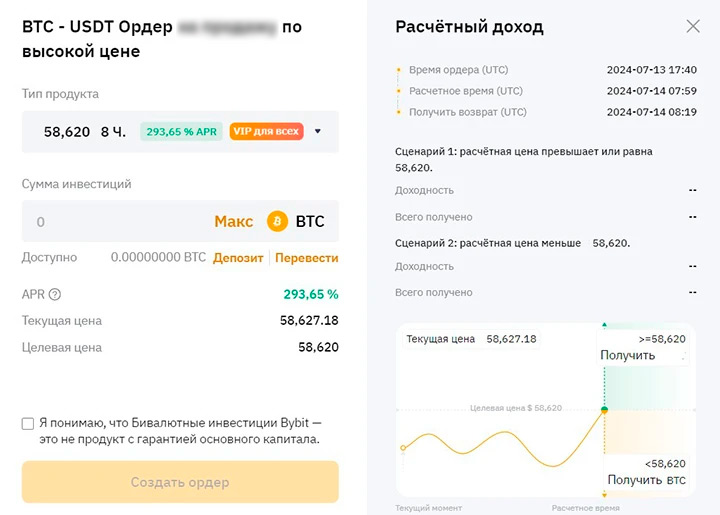
Task: Open the Перевести link
Action: [306, 258]
